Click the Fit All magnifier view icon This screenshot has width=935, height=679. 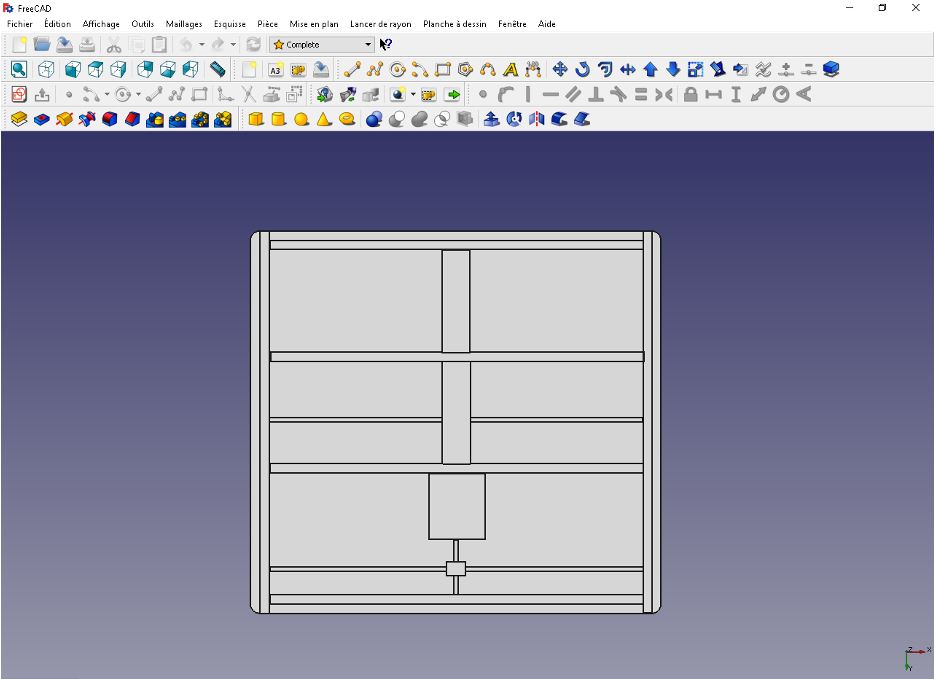(x=19, y=69)
